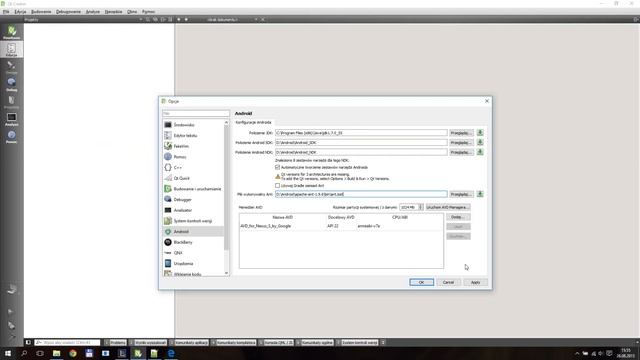Screen dimensions: 640x360
Task: Apply the Android settings
Action: pos(475,282)
